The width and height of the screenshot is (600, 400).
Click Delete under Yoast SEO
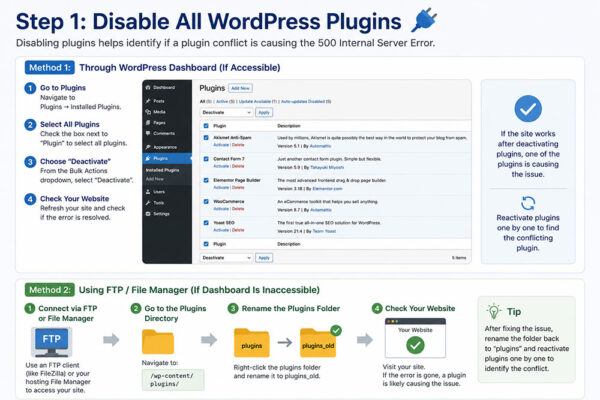[238, 230]
